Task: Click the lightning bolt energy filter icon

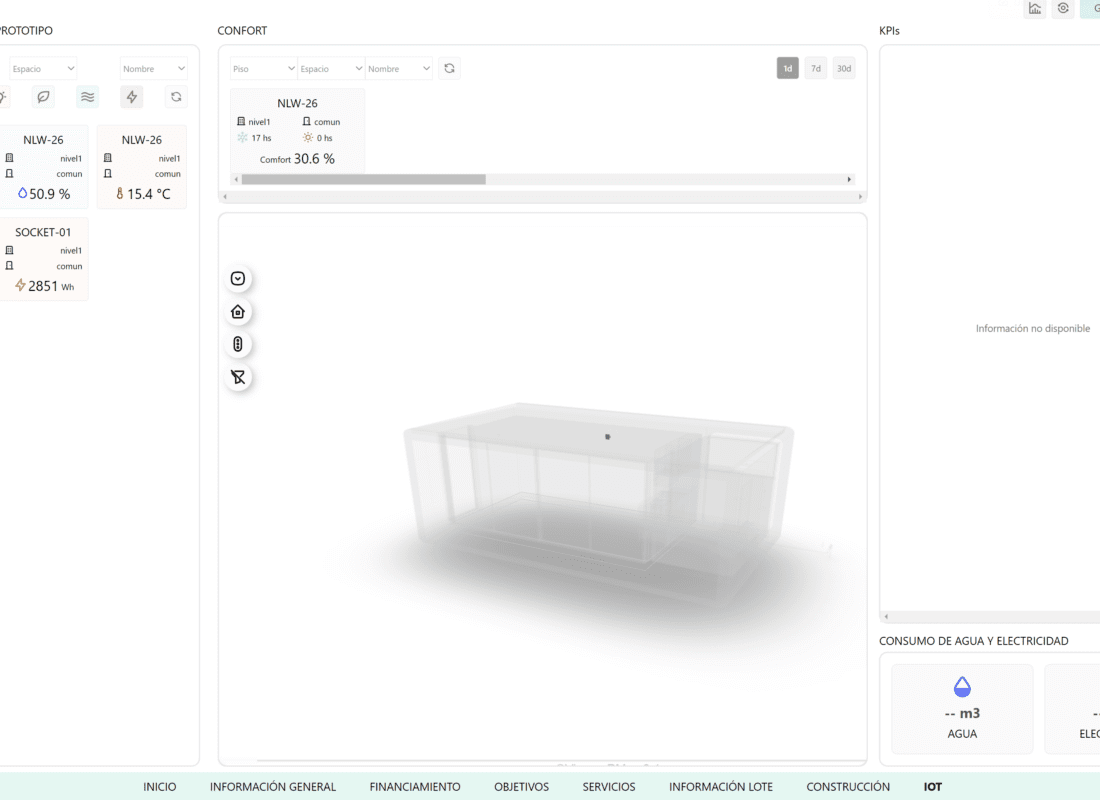Action: tap(131, 97)
